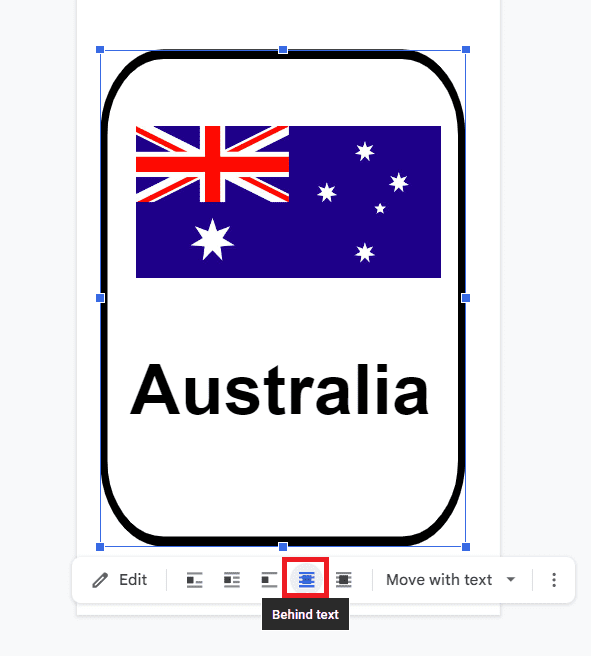Click the bottom-left resize handle

[x=100, y=547]
